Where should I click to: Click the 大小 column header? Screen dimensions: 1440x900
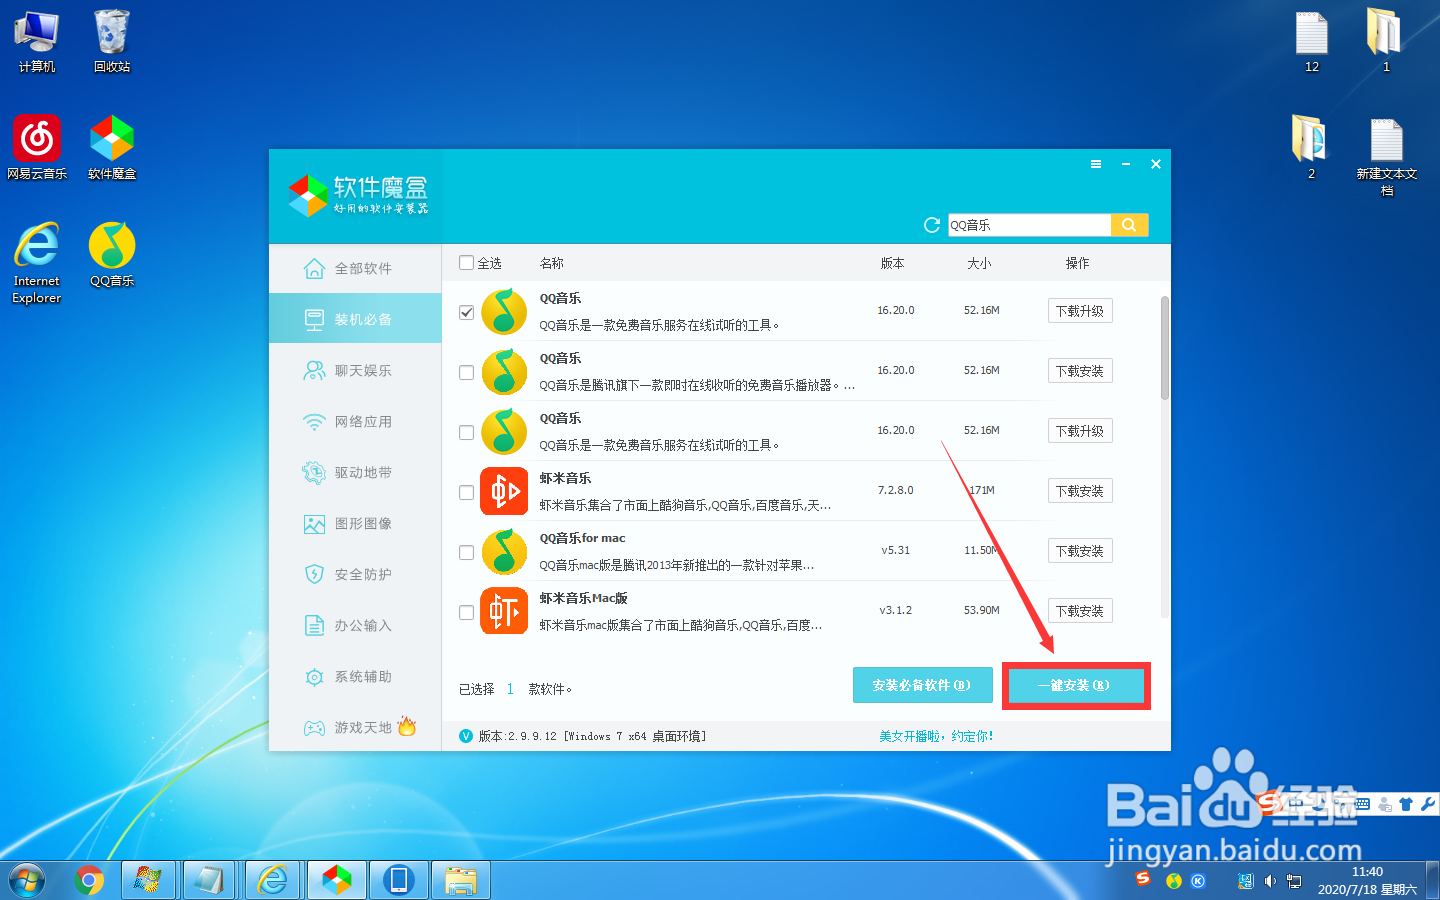click(979, 263)
